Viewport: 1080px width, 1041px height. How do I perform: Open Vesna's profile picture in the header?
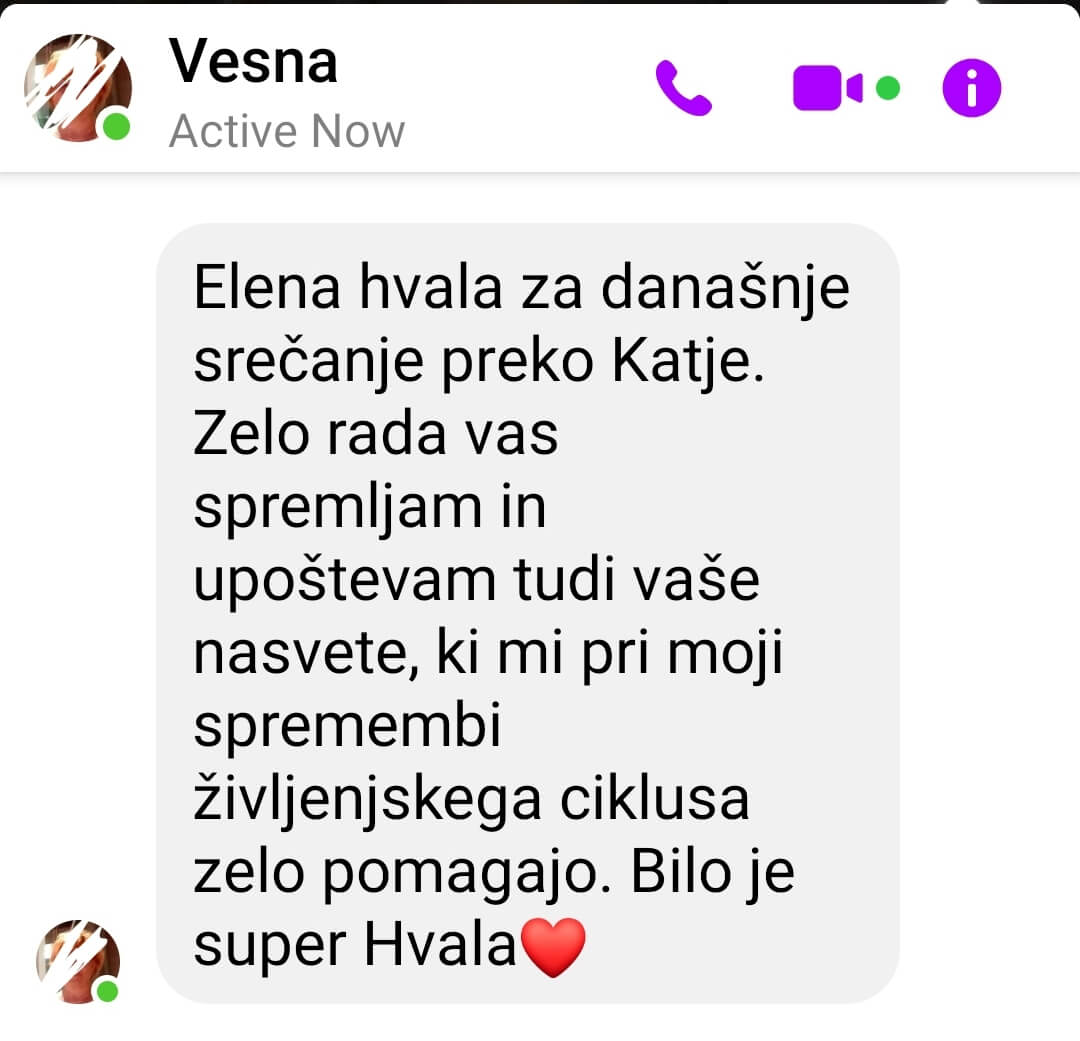pyautogui.click(x=77, y=88)
